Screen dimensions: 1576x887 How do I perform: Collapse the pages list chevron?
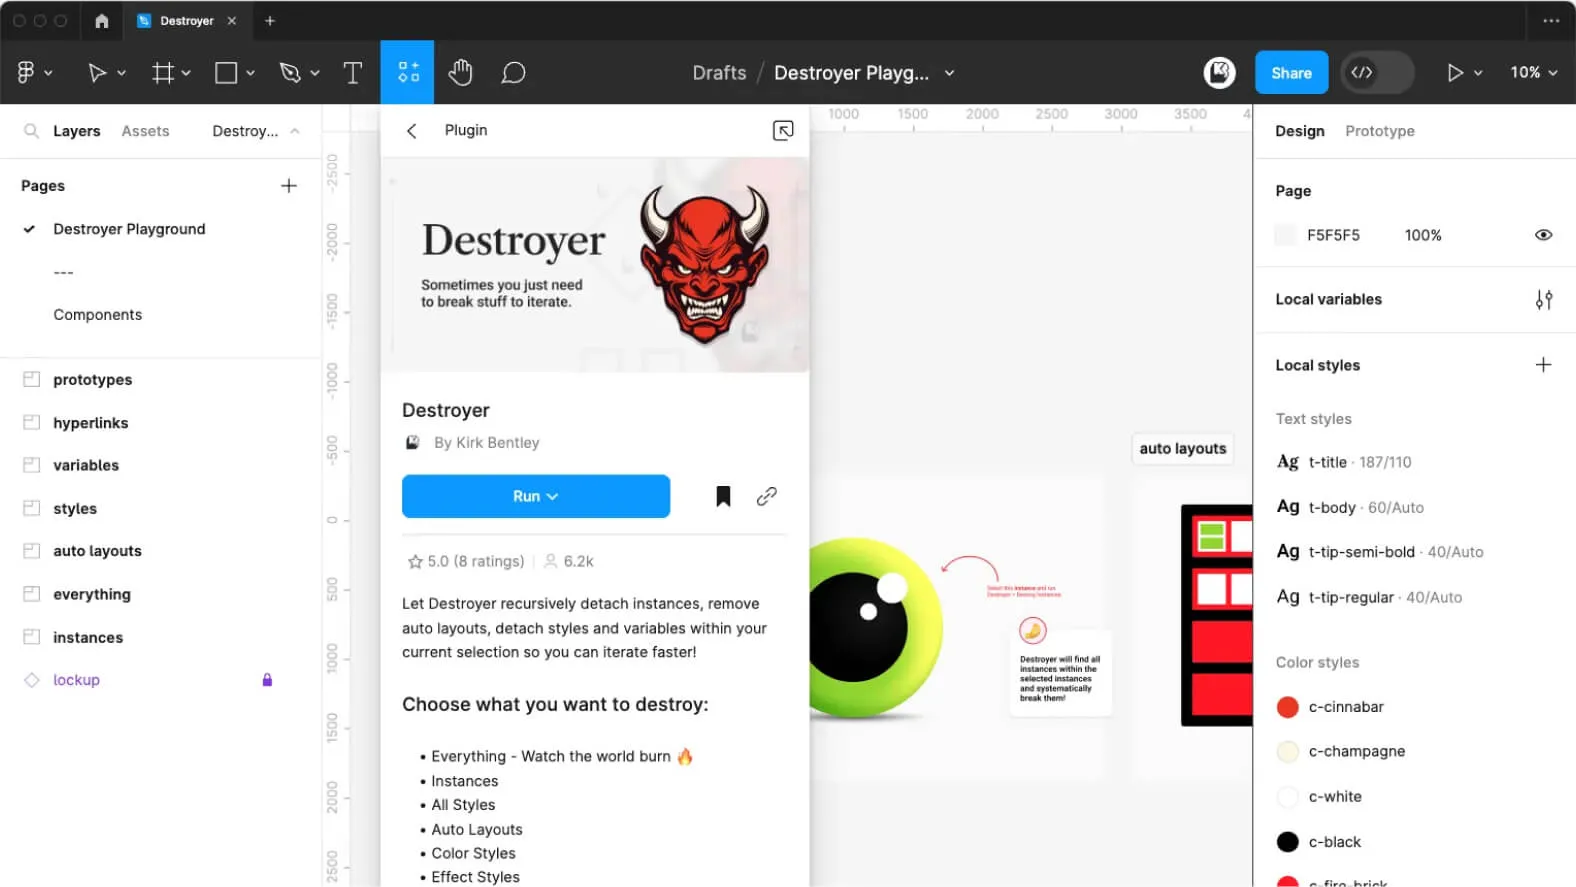pos(294,131)
